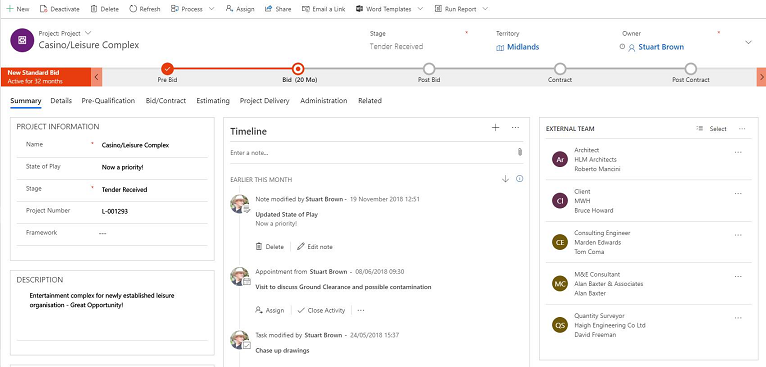Open the Process dropdown menu

click(x=192, y=9)
